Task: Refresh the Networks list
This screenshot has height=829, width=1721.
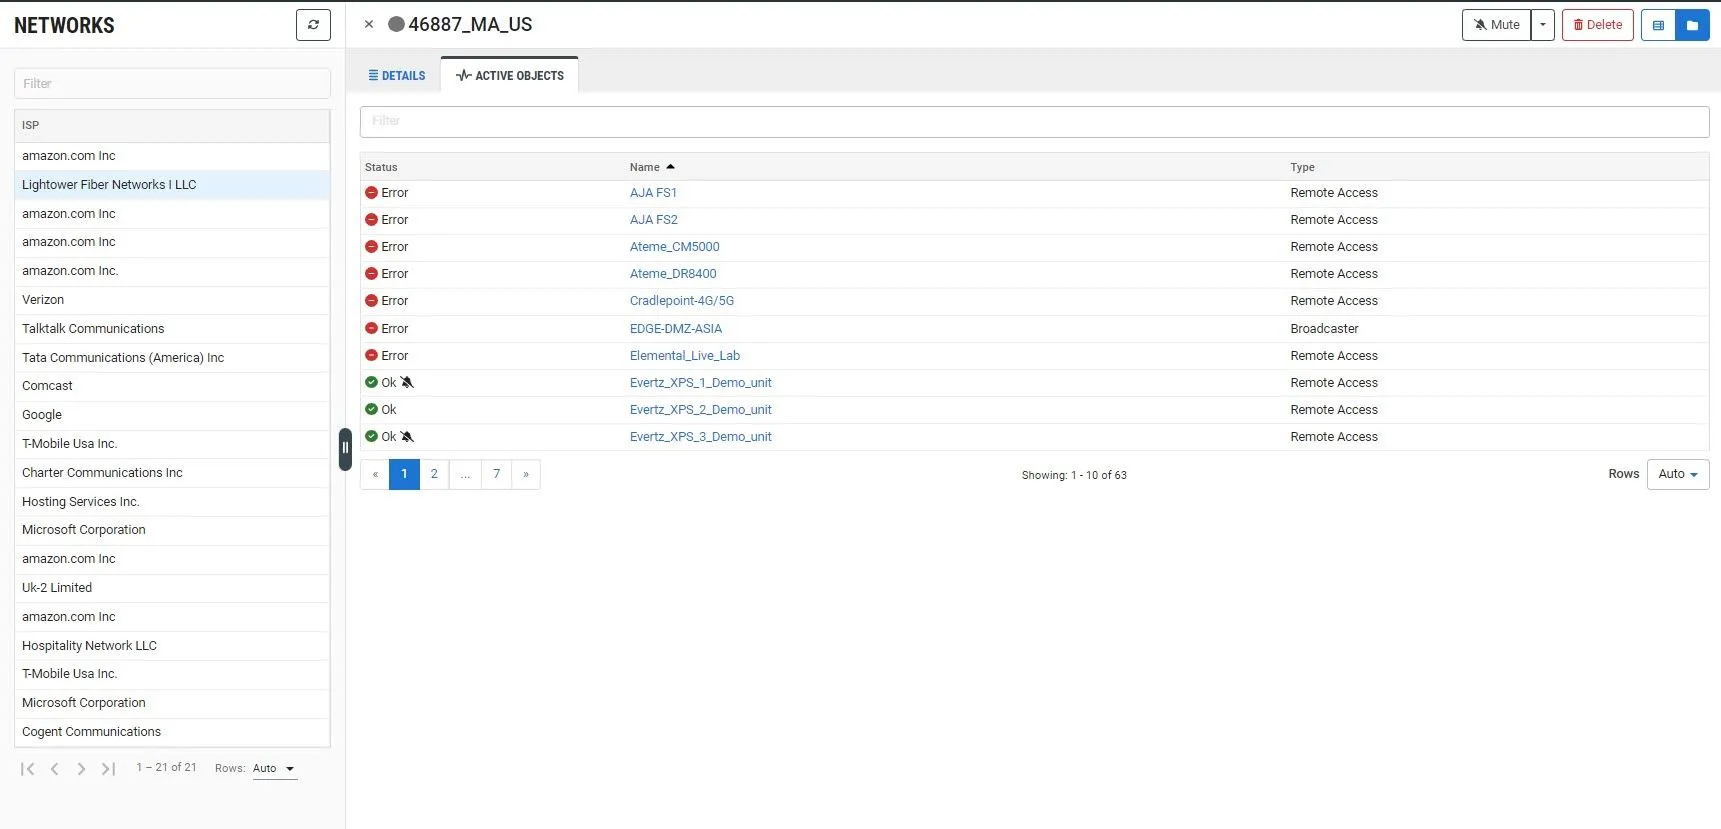Action: (x=313, y=25)
